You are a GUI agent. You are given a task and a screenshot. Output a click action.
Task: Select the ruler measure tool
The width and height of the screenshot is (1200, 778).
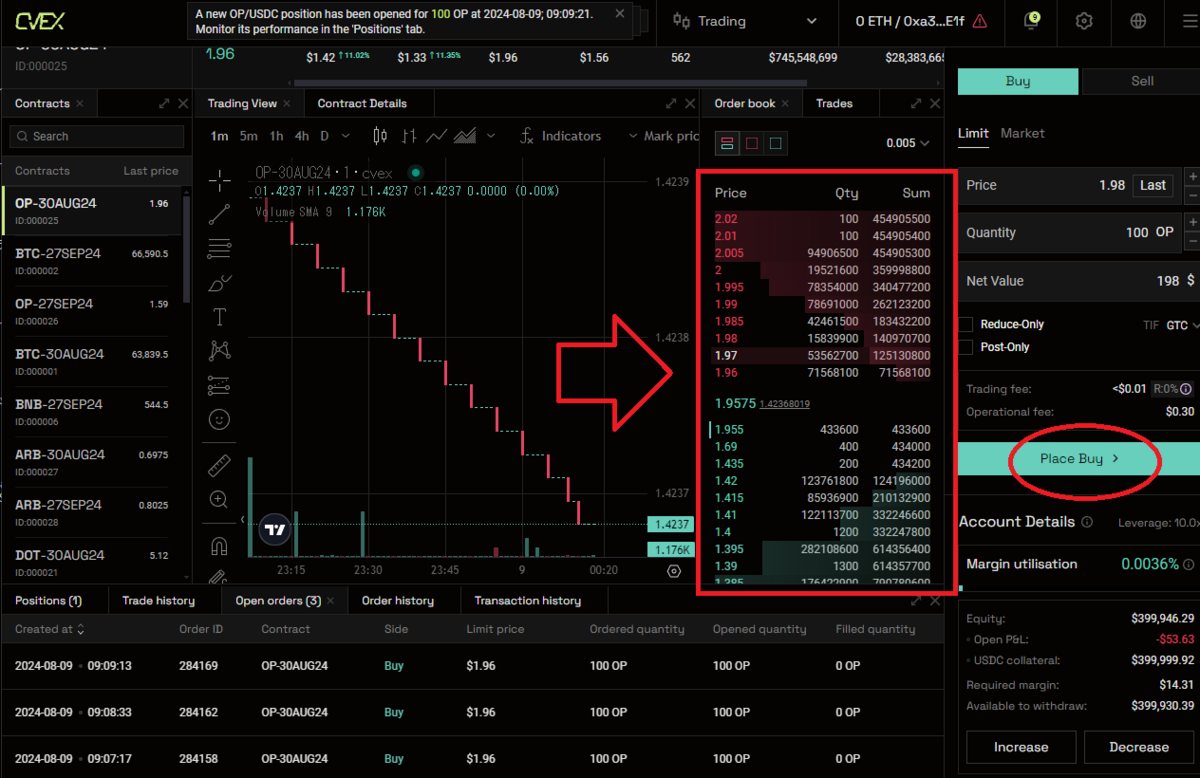coord(219,466)
